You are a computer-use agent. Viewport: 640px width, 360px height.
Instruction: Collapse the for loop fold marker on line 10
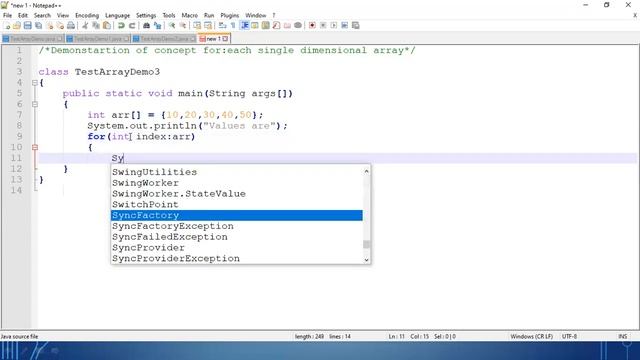pyautogui.click(x=35, y=147)
